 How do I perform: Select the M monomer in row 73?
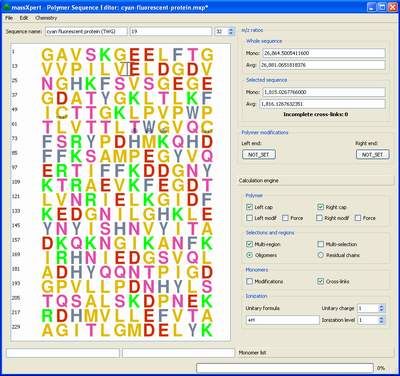coord(149,142)
